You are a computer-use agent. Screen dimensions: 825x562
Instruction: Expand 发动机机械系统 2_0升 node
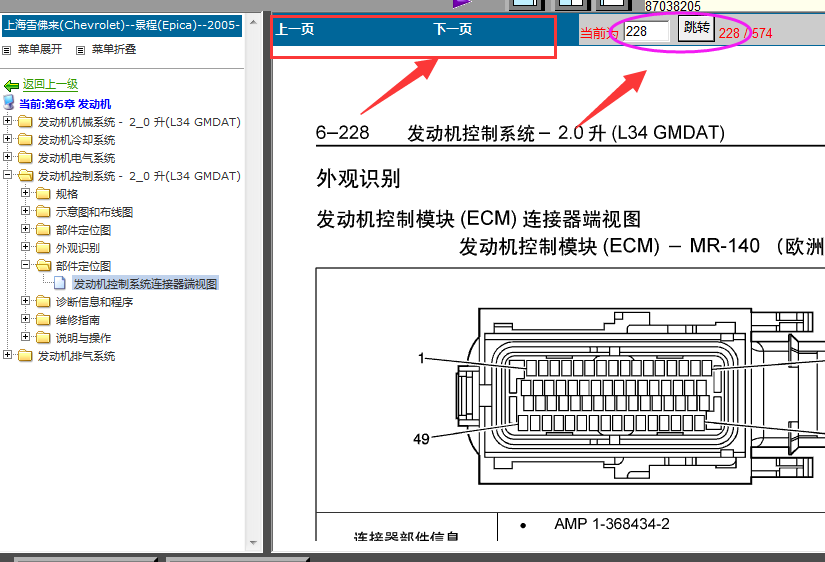7,121
